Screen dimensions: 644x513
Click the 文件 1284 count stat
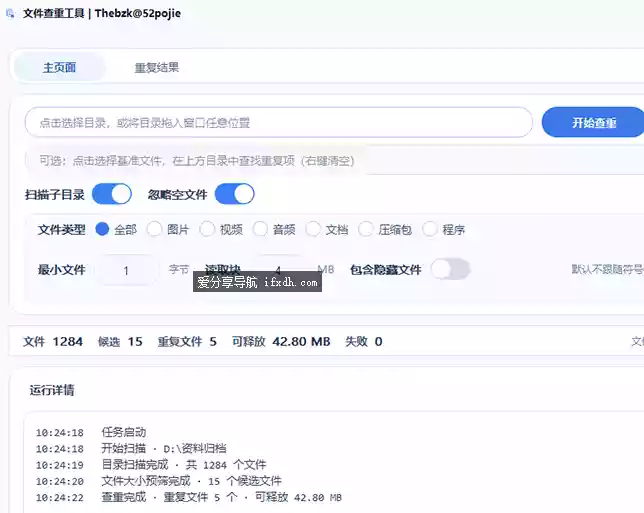coord(53,341)
